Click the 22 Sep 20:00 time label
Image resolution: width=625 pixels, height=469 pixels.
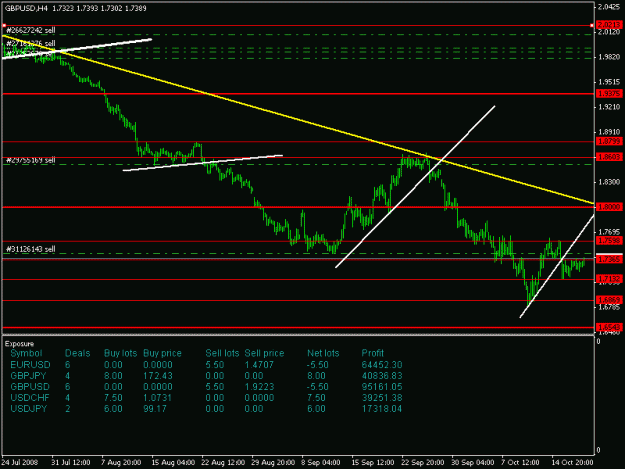423,462
